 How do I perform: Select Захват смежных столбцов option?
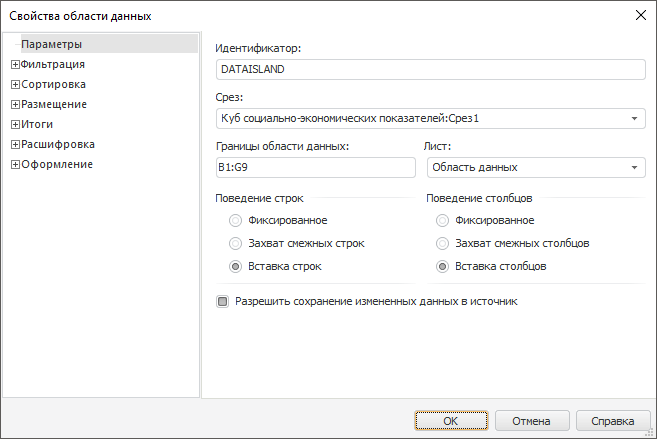tap(443, 243)
